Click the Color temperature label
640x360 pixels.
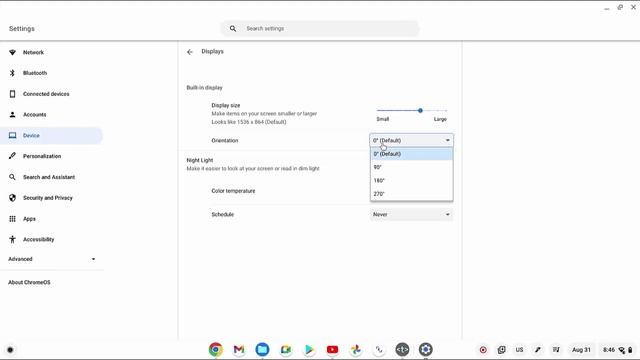[233, 191]
